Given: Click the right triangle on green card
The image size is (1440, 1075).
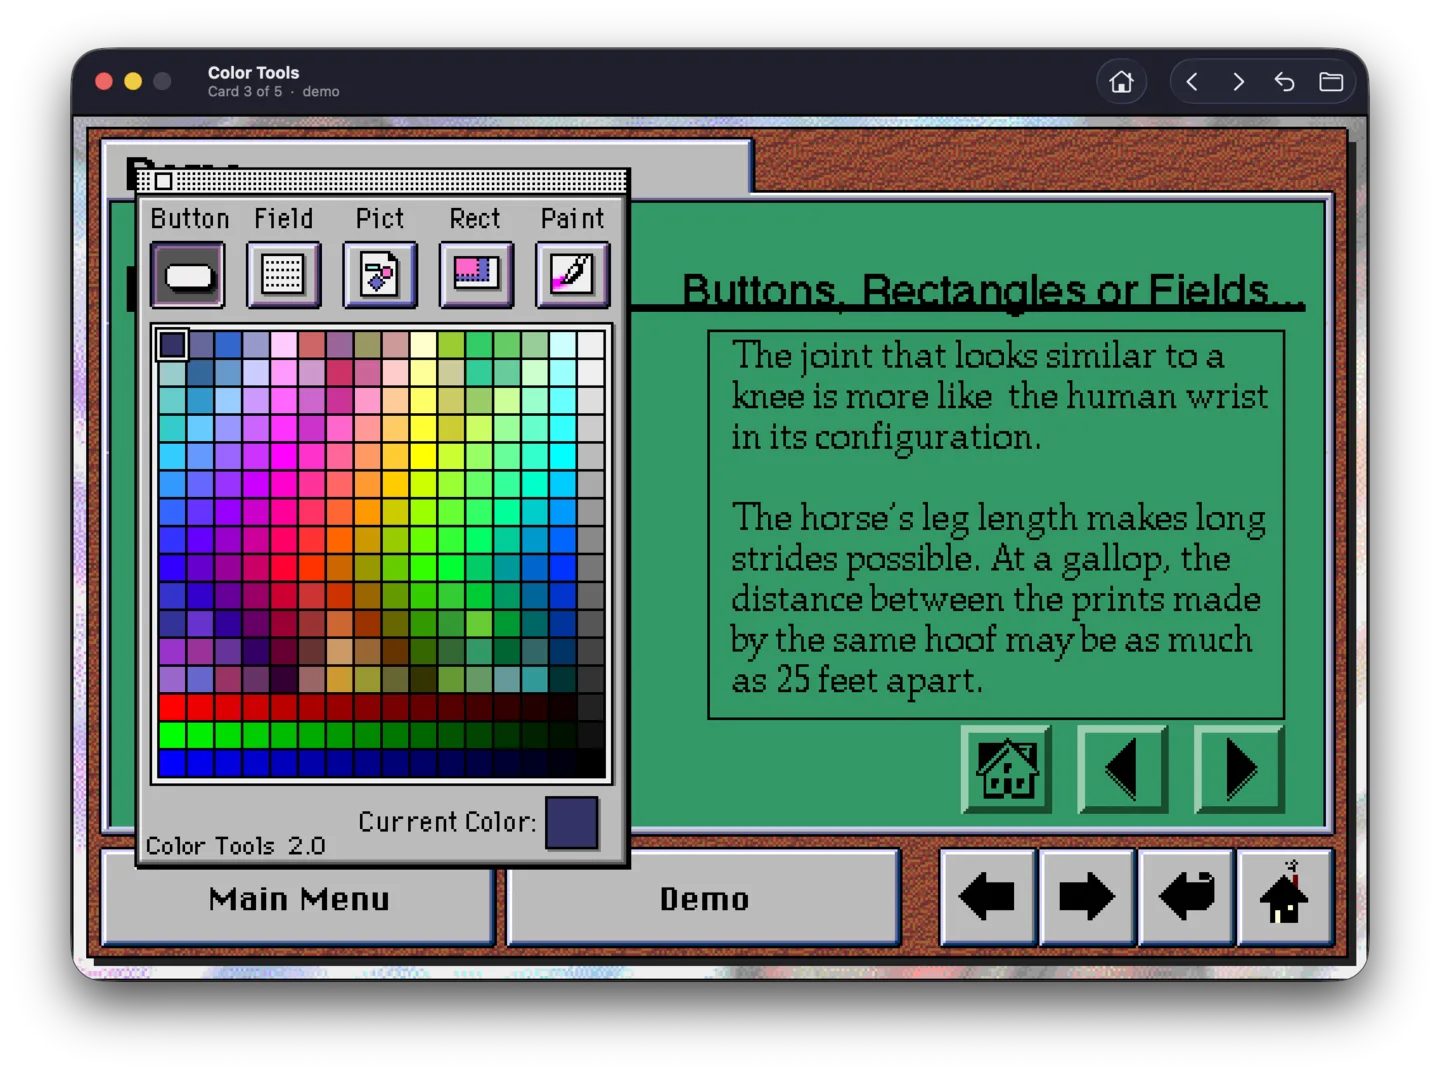Looking at the screenshot, I should pyautogui.click(x=1239, y=769).
